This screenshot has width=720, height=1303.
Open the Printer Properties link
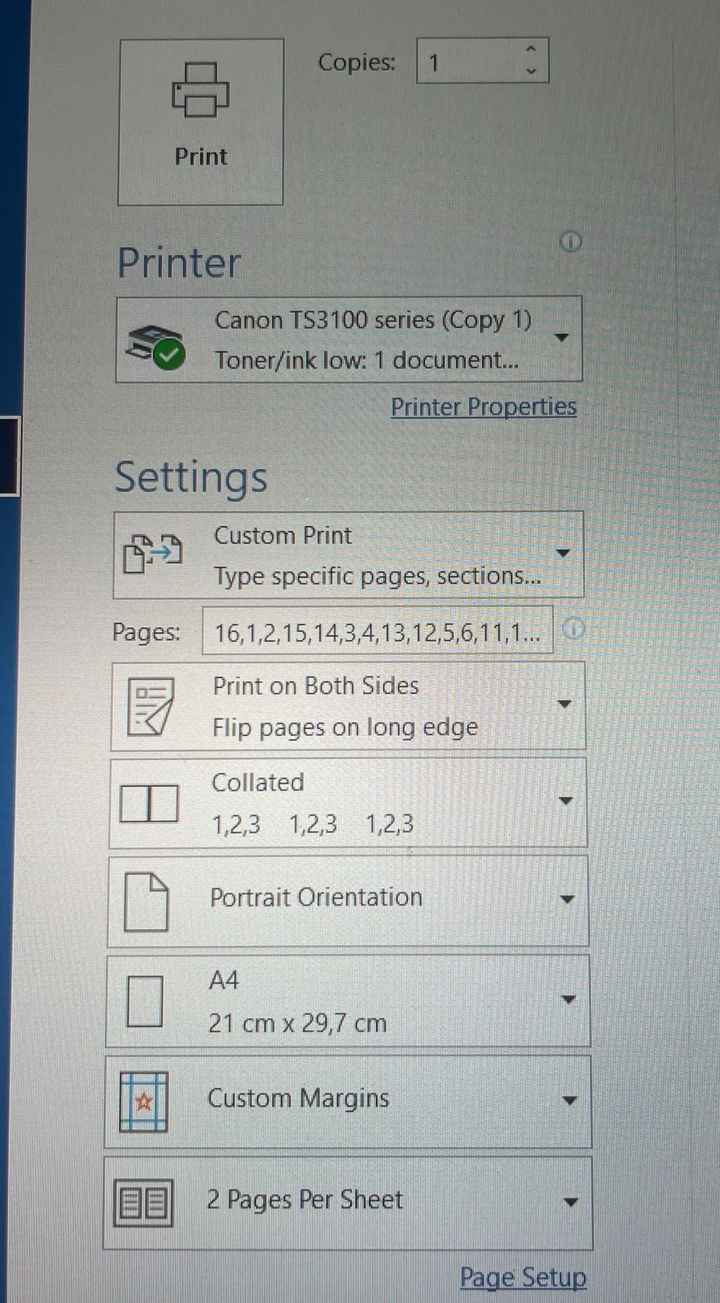coord(483,407)
